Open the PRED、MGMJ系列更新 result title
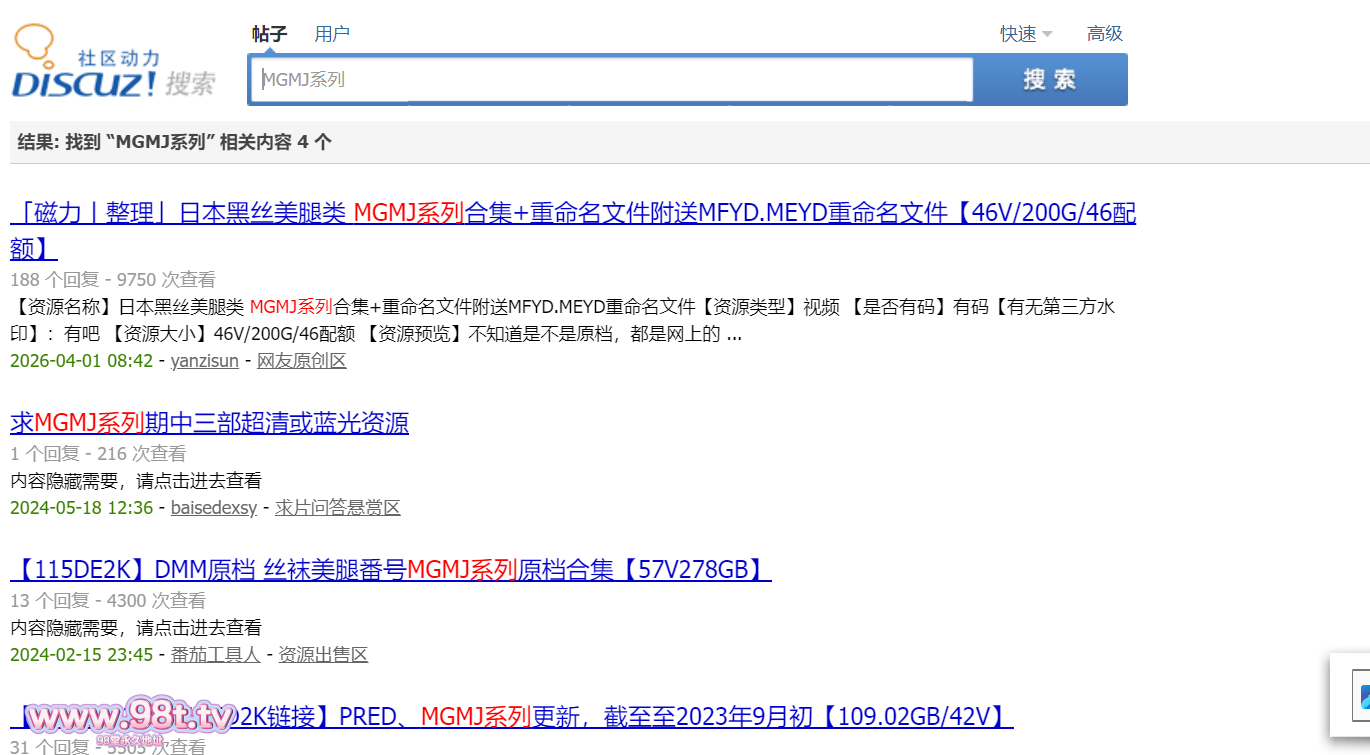The height and width of the screenshot is (755, 1370). 512,717
